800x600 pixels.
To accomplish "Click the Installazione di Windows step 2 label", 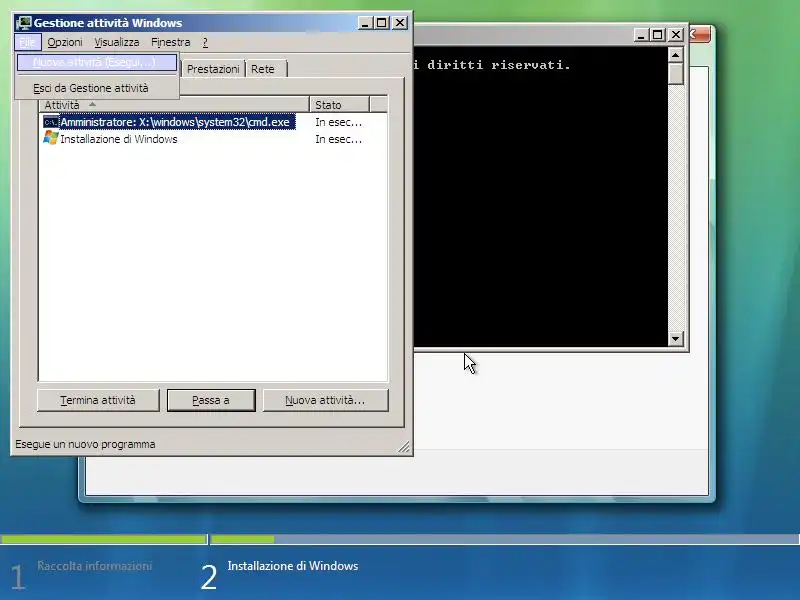I will [293, 566].
